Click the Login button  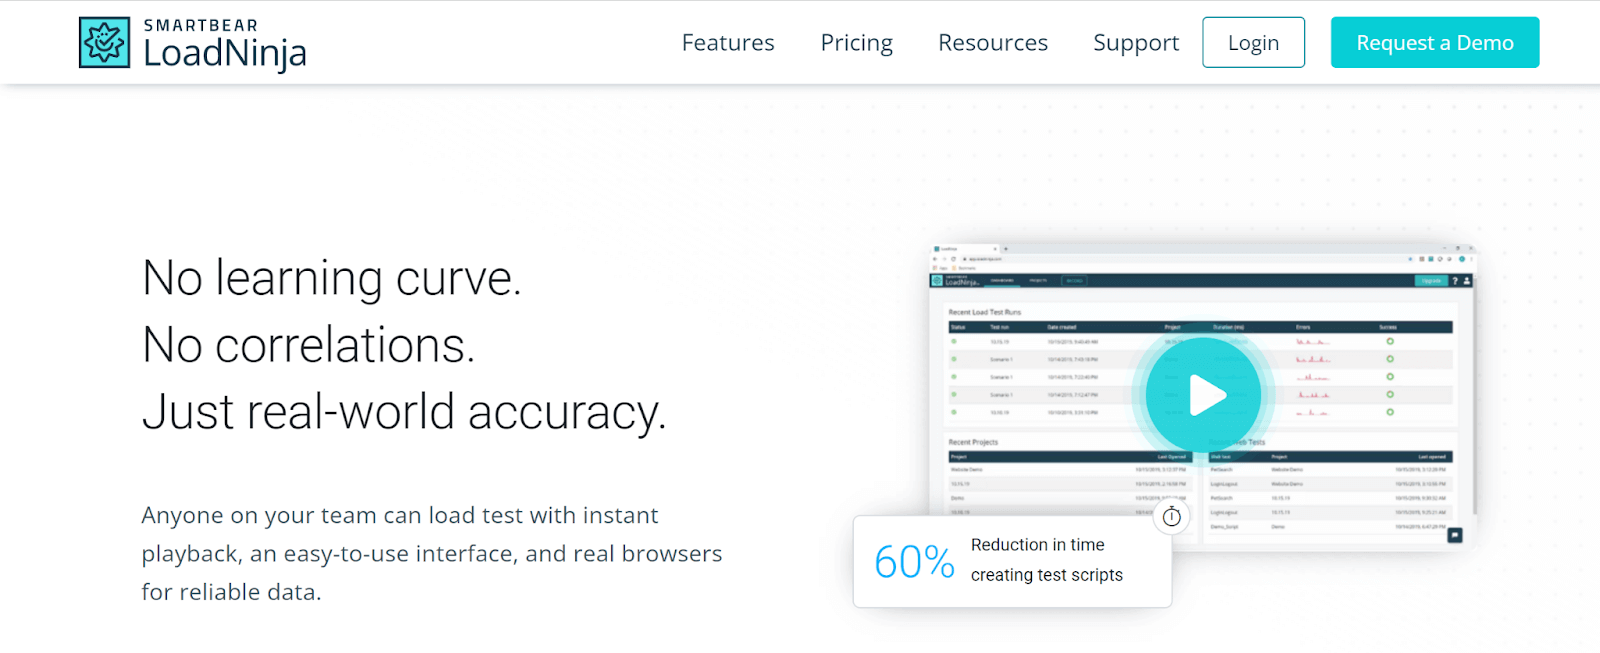pyautogui.click(x=1253, y=43)
